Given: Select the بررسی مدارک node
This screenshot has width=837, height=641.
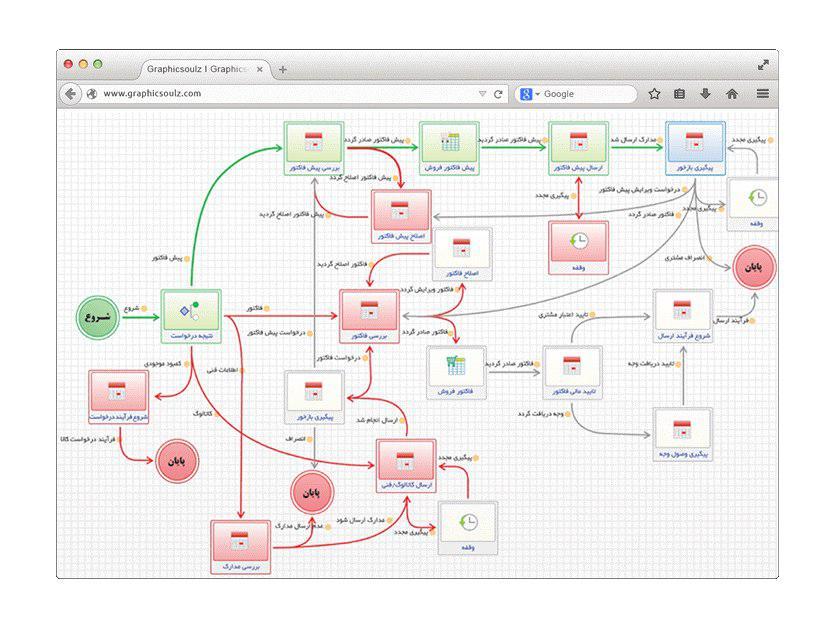Looking at the screenshot, I should pos(241,547).
